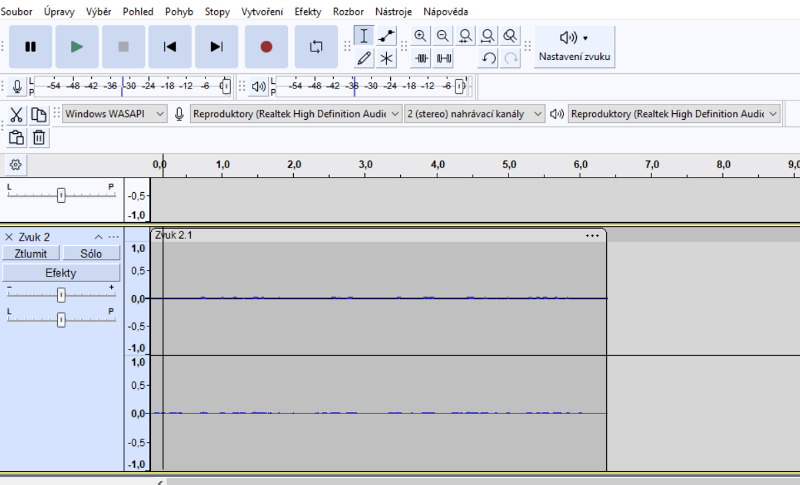Open the Stopy menu
800x485 pixels.
[217, 11]
